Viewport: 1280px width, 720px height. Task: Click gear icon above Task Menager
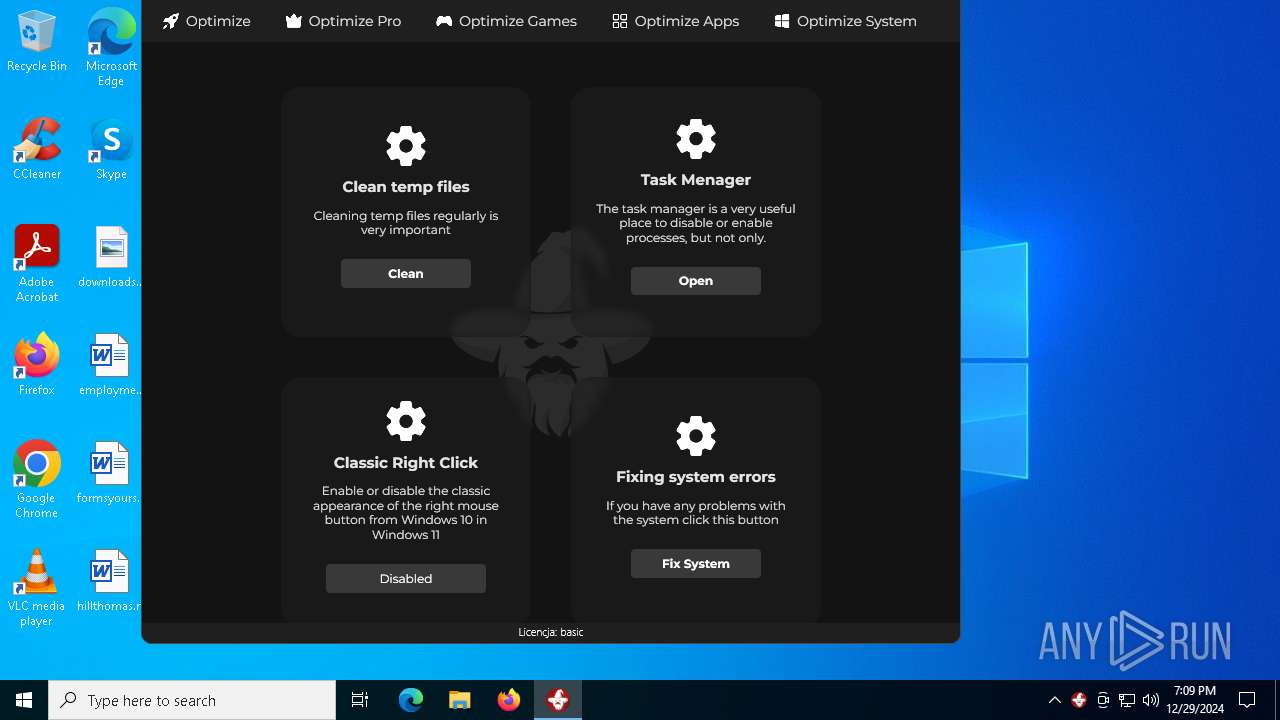tap(696, 139)
